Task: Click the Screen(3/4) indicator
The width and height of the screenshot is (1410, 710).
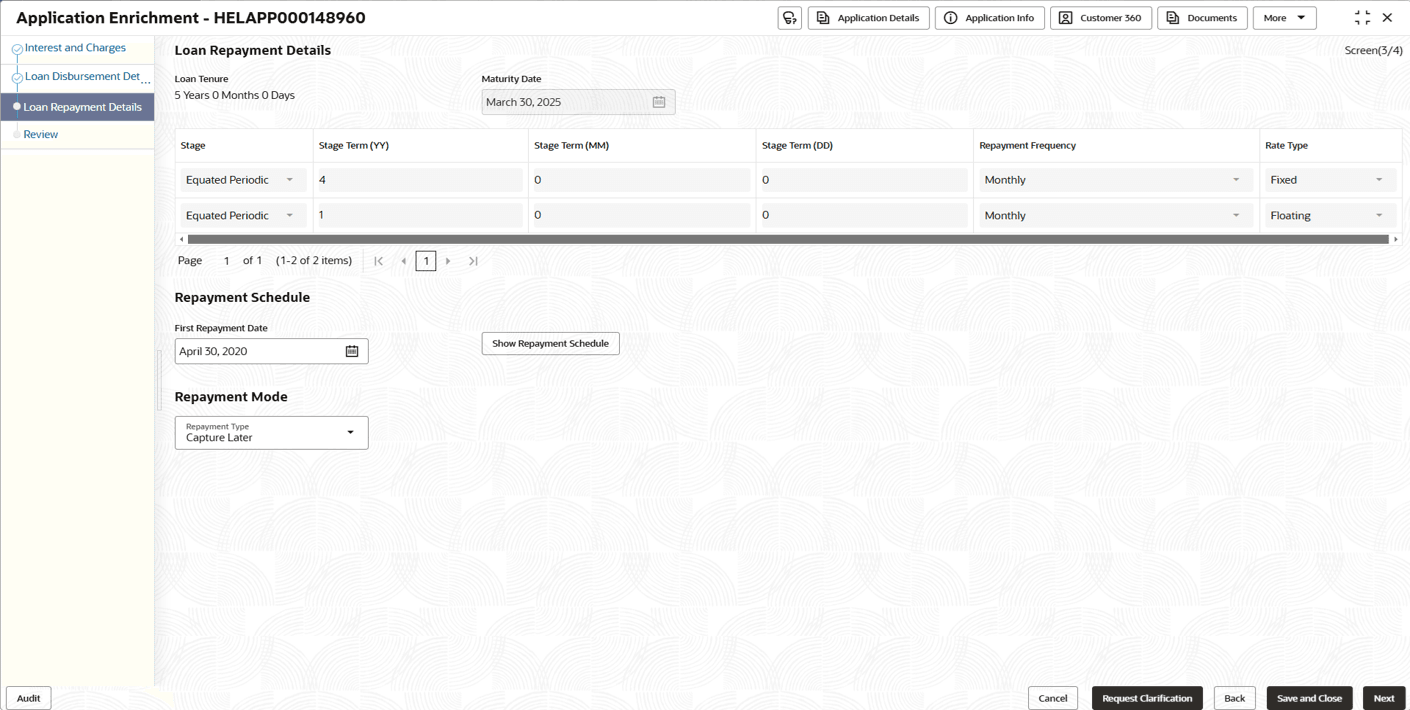Action: (x=1373, y=50)
